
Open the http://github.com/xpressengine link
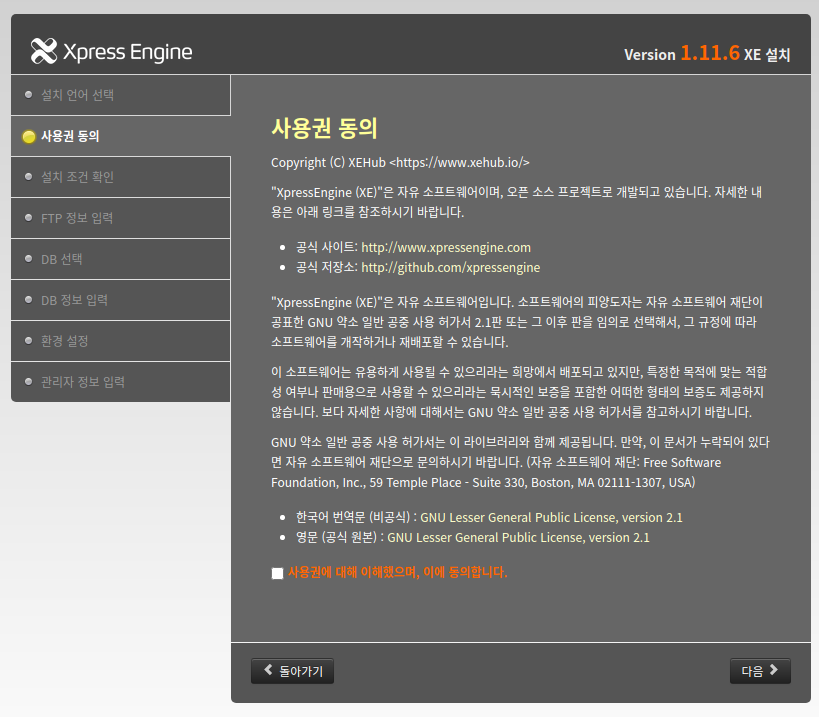click(450, 267)
